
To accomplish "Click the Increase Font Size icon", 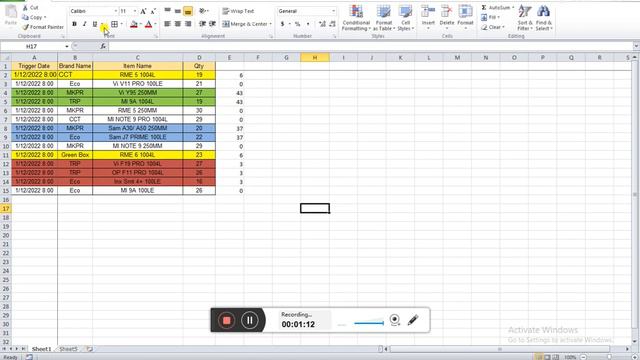I will pos(143,11).
